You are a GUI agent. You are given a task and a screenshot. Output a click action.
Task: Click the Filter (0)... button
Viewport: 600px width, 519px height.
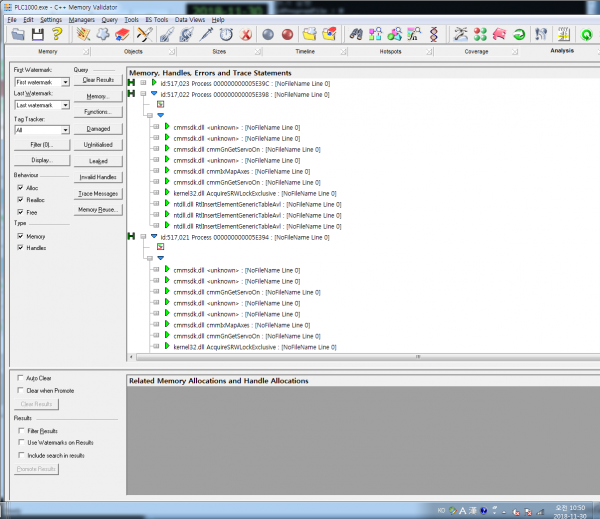[x=42, y=145]
